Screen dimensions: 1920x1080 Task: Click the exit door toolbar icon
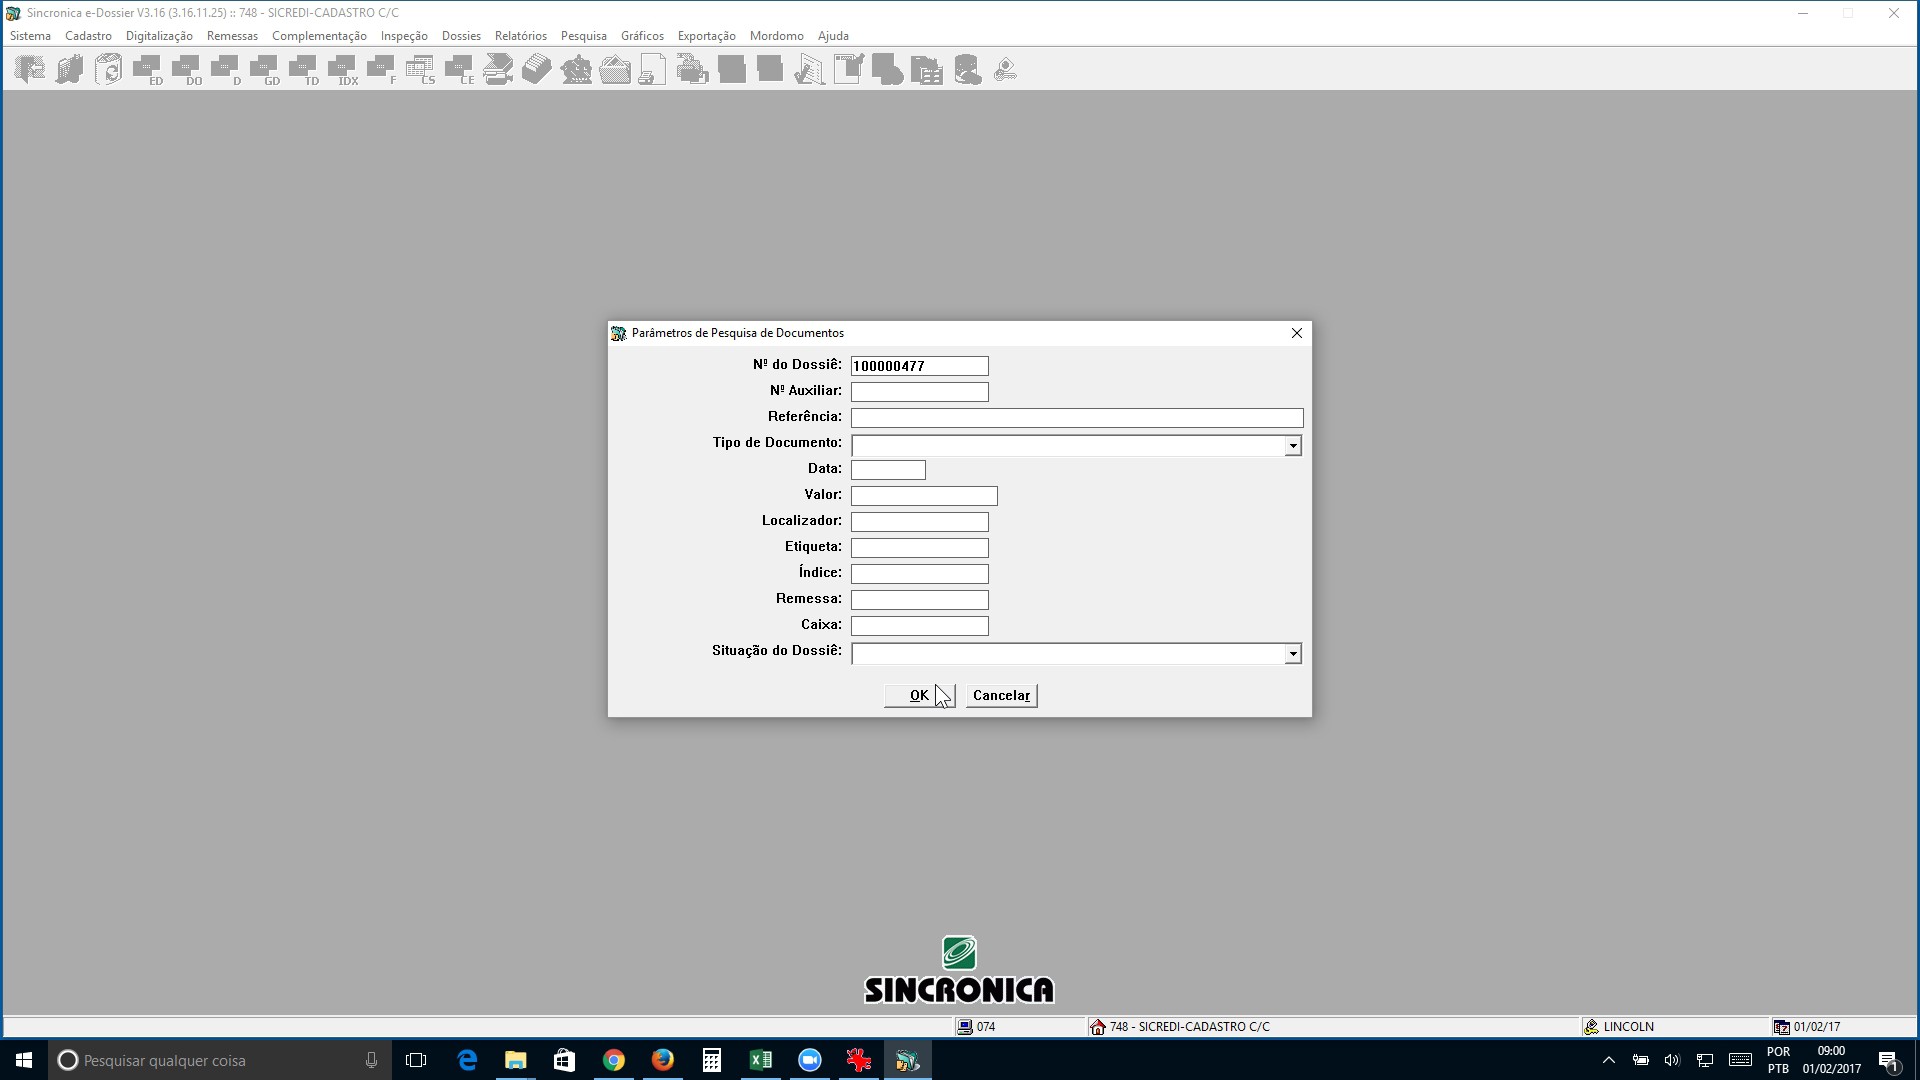pos(30,70)
